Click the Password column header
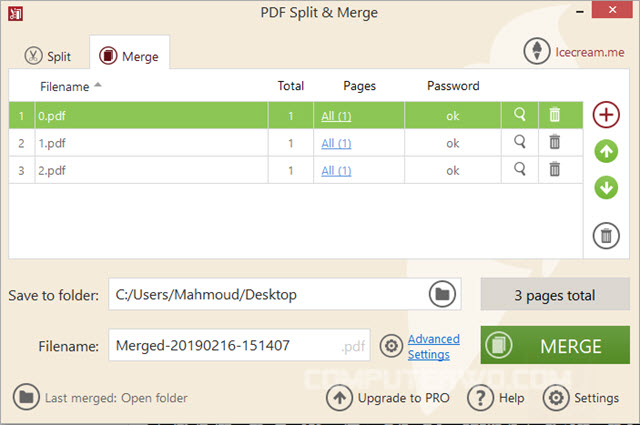 (x=453, y=86)
